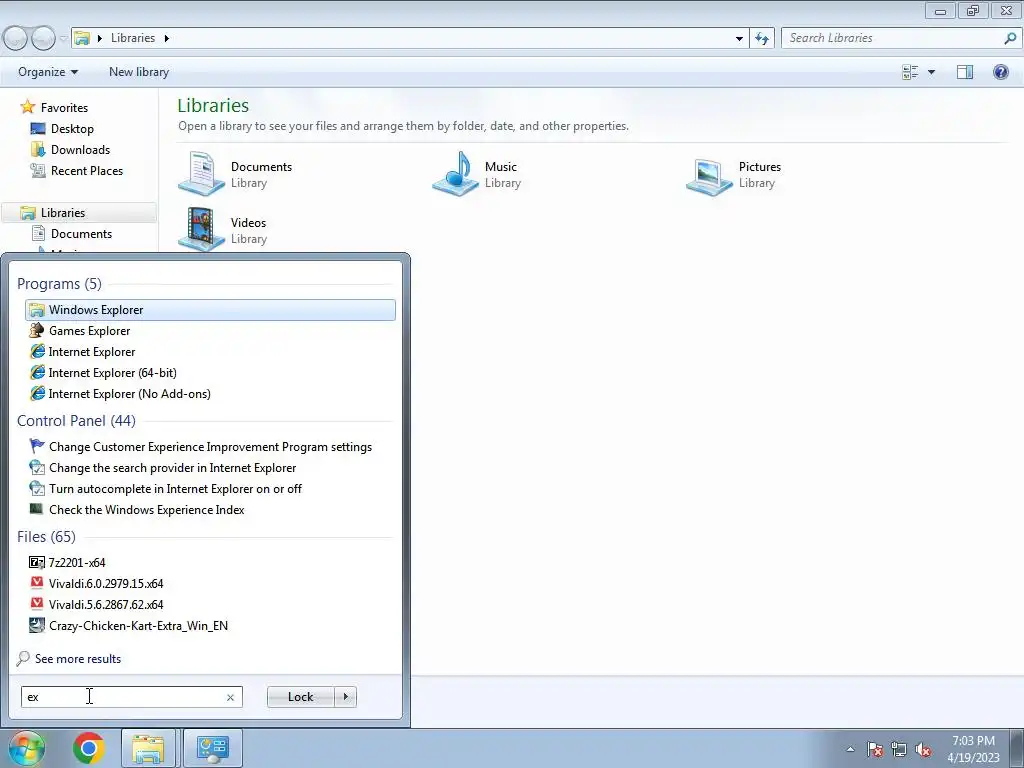Expand the arrow after Libraries in address bar
The image size is (1024, 768).
[x=167, y=38]
